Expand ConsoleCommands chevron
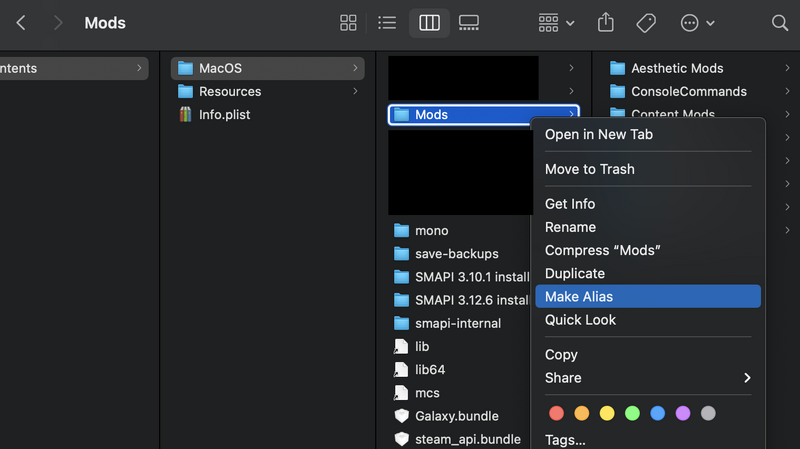 pyautogui.click(x=787, y=91)
